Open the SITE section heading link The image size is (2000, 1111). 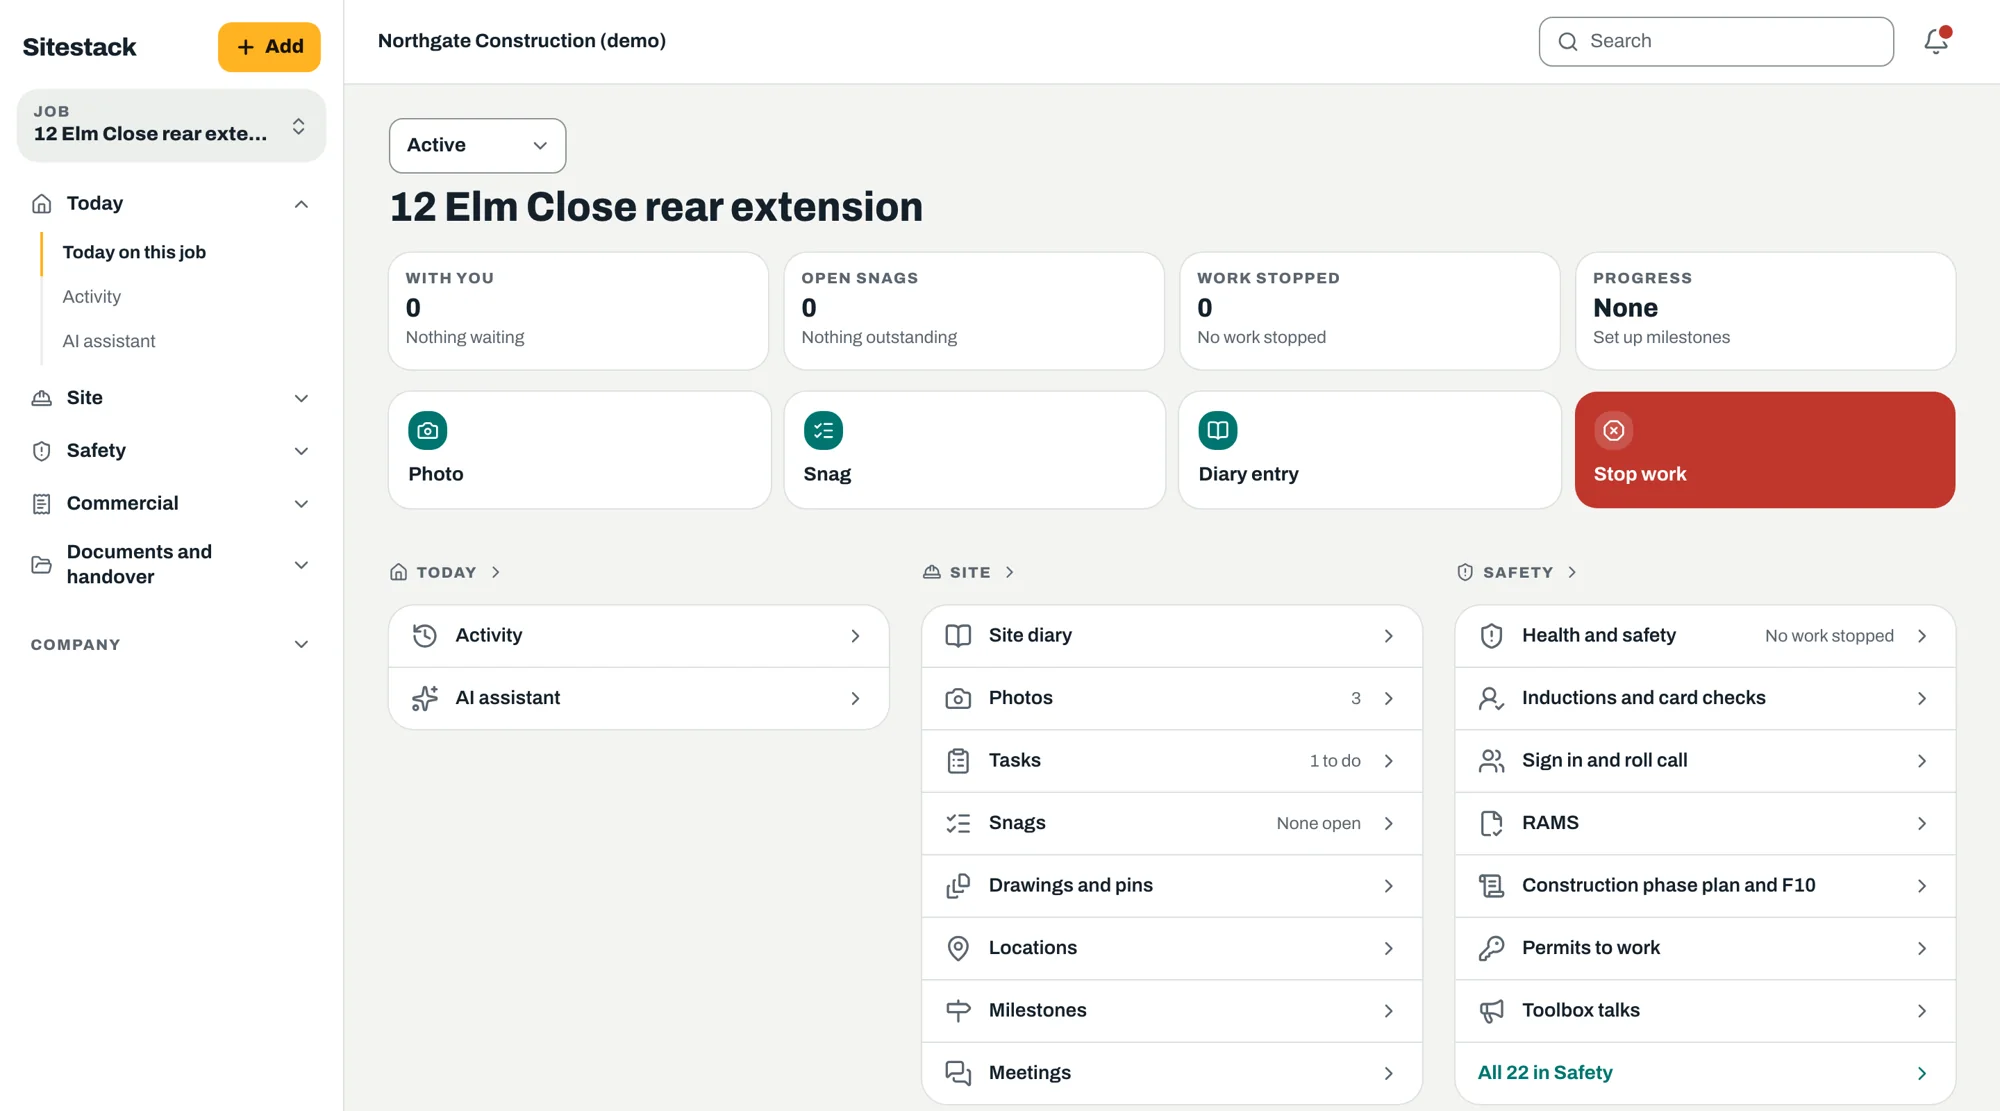pyautogui.click(x=969, y=573)
